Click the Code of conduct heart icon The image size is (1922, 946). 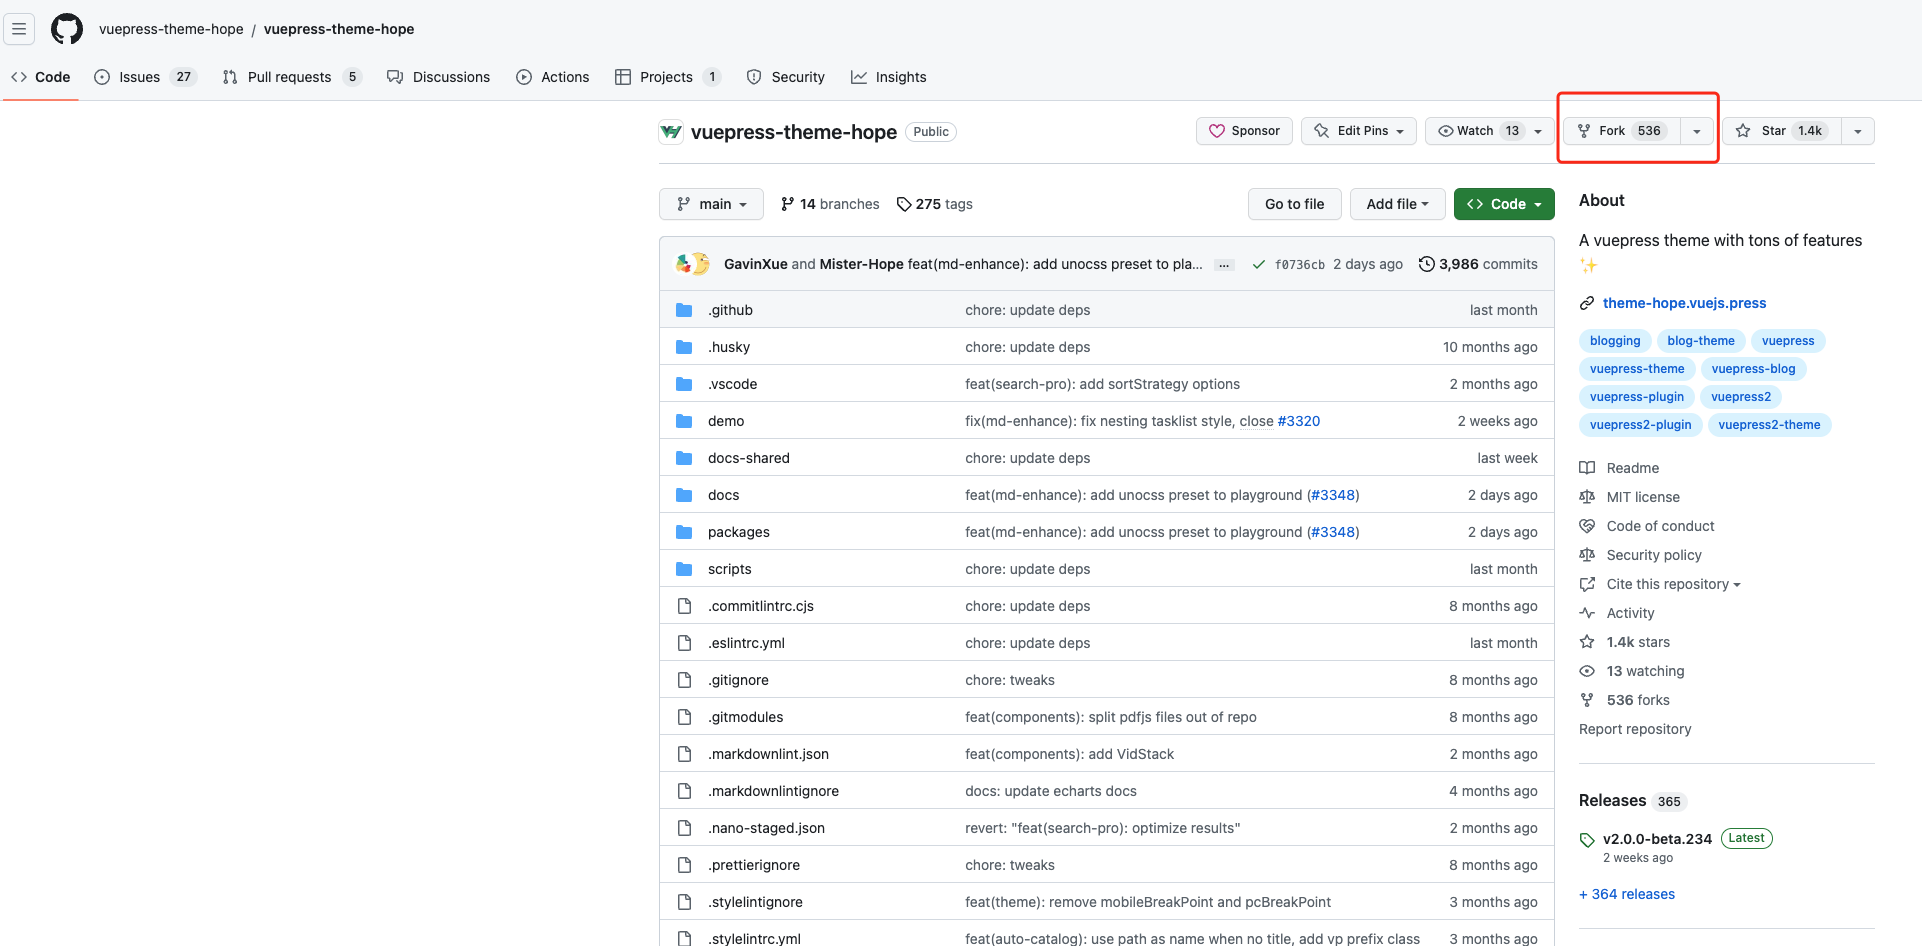tap(1587, 526)
